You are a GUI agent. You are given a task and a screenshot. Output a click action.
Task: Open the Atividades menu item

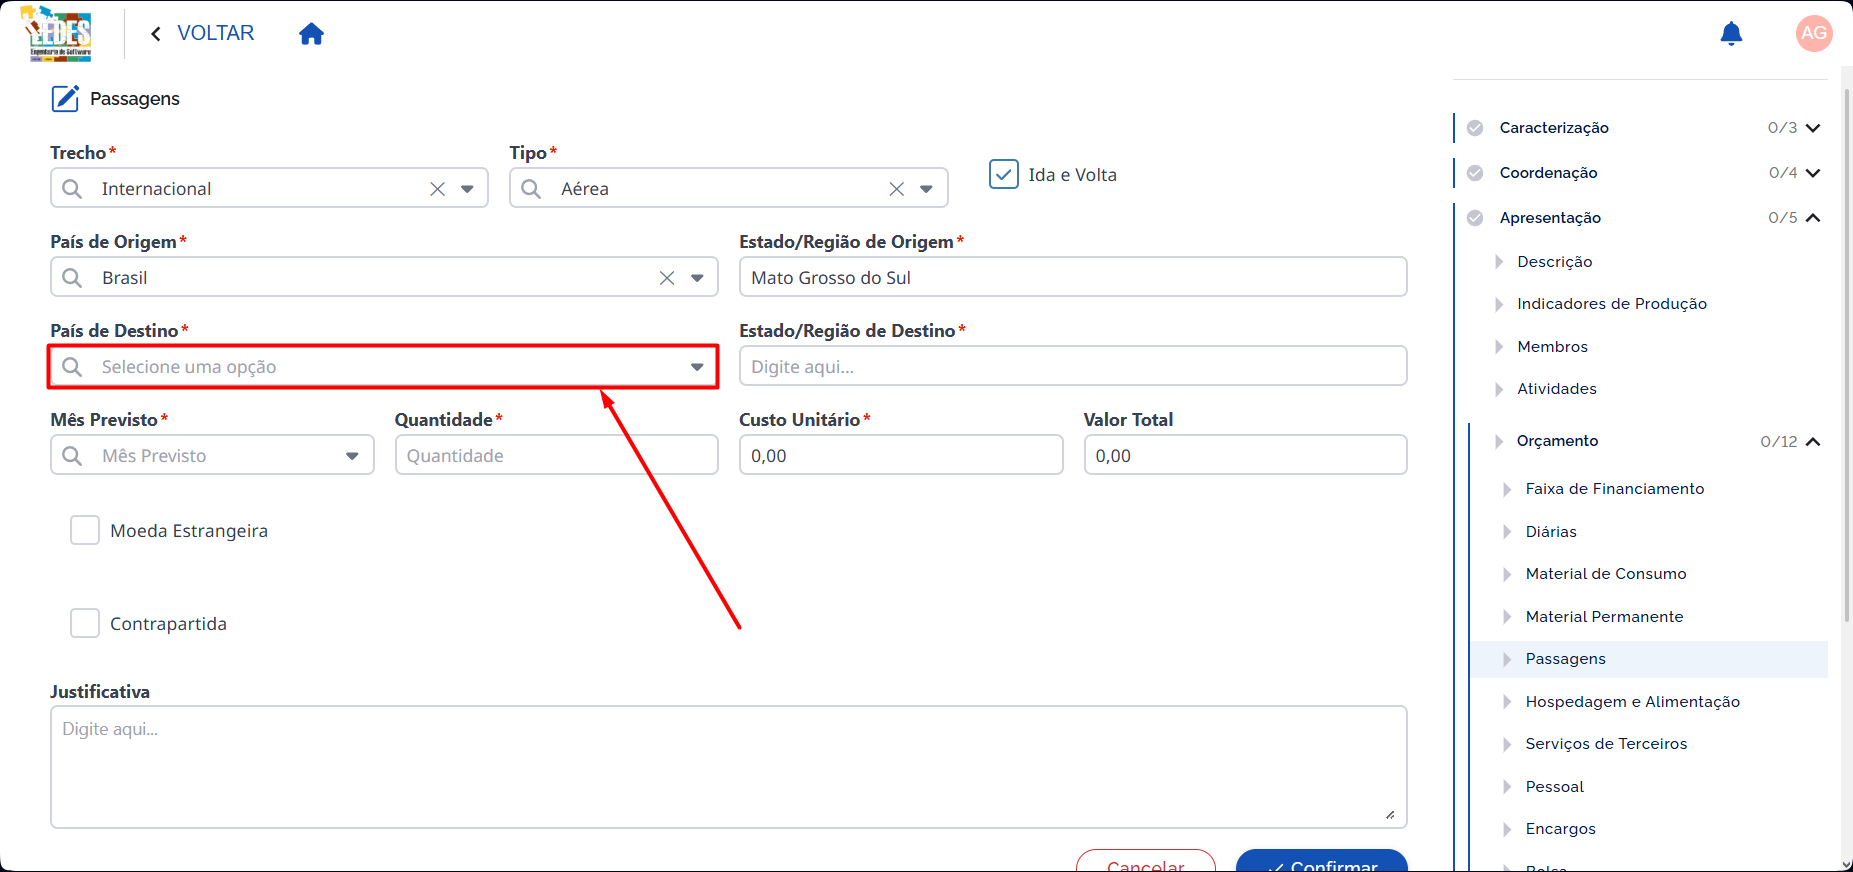click(x=1556, y=389)
